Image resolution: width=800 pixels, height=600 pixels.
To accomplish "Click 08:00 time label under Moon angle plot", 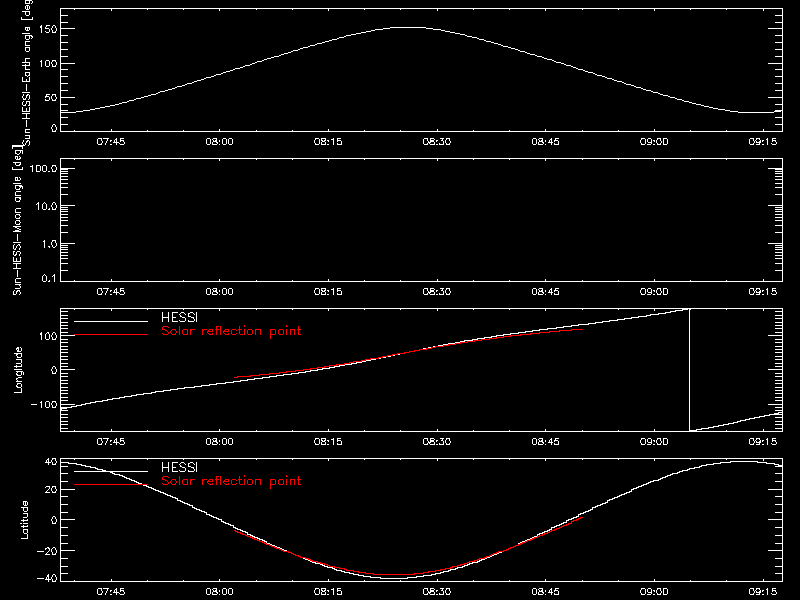I will pyautogui.click(x=219, y=292).
